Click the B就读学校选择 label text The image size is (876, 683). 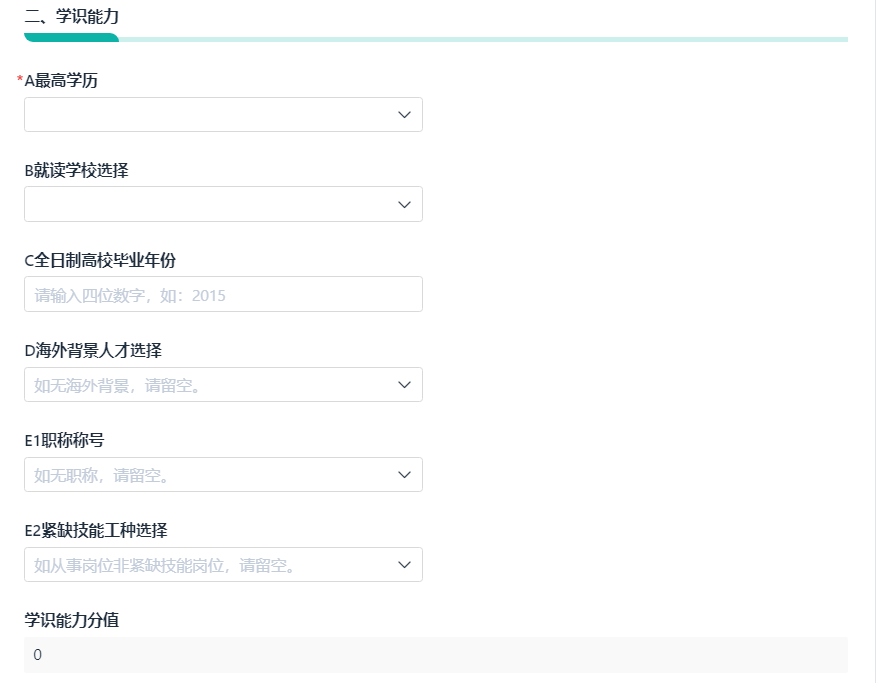click(x=76, y=170)
